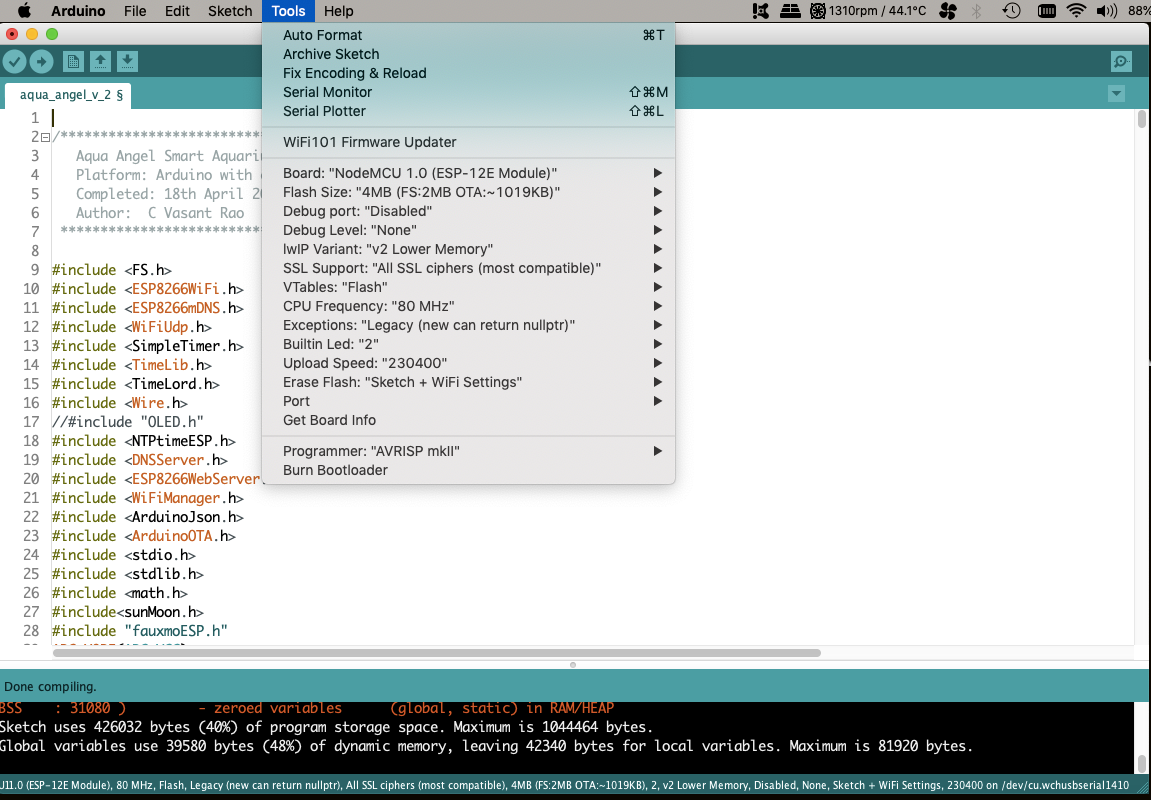
Task: Expand the Erase Flash submenu
Action: (x=468, y=383)
